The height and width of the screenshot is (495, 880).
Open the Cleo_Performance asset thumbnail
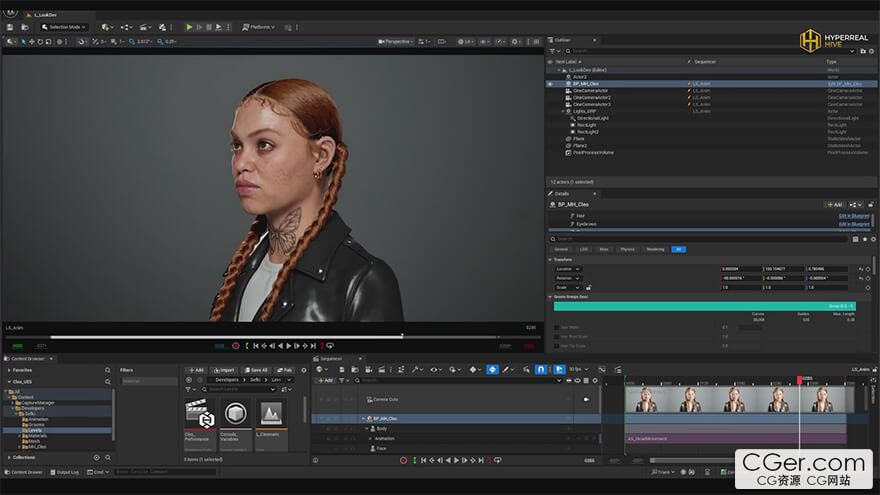(200, 414)
